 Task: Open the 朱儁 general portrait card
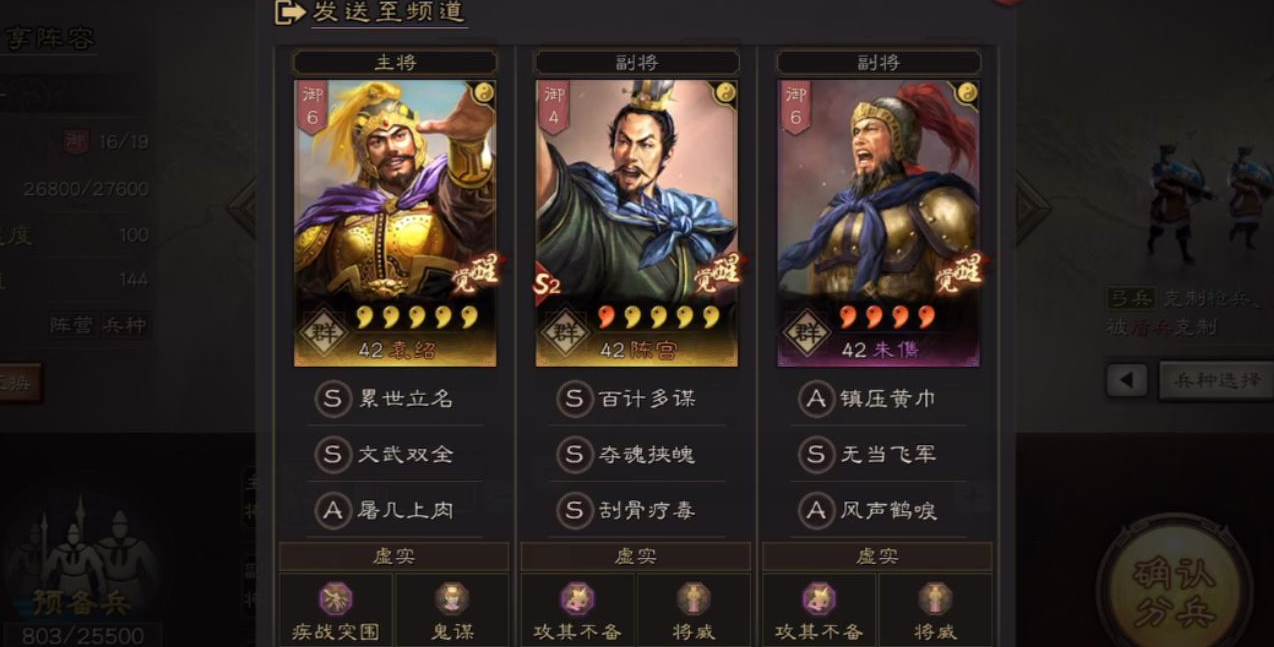point(878,223)
